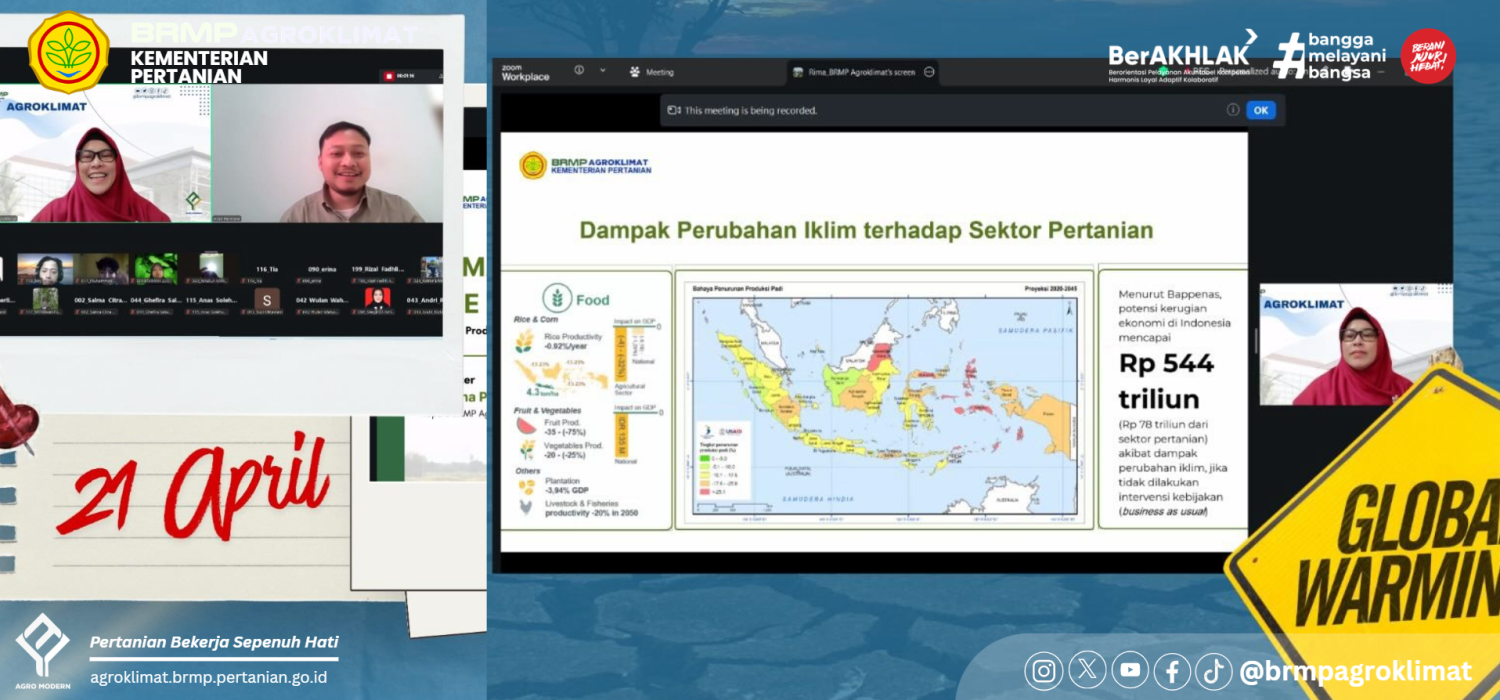
Task: Open the YouTube icon
Action: coord(1129,671)
